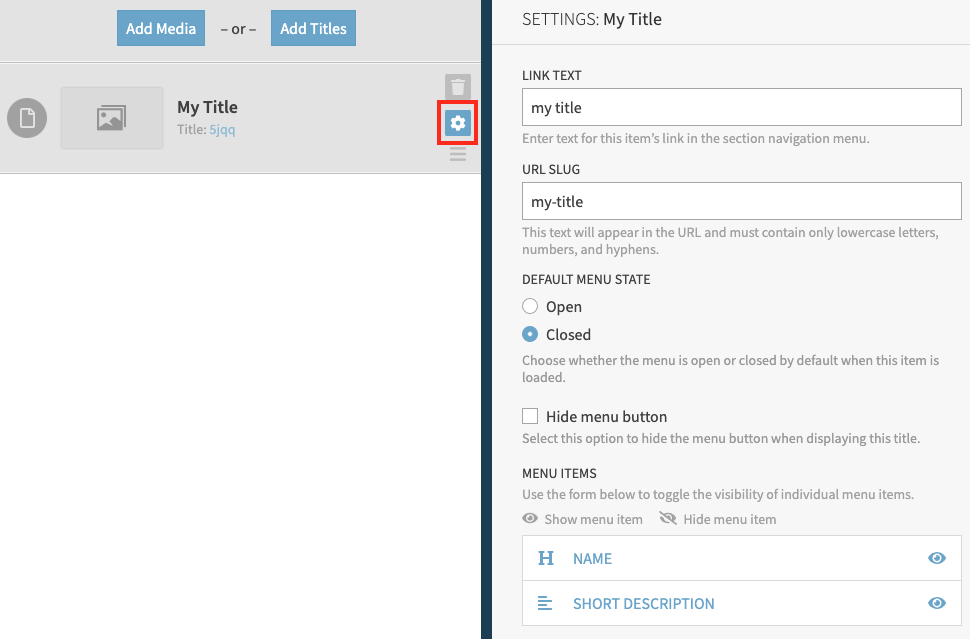970x639 pixels.
Task: Open the 5jqq title link
Action: (x=222, y=130)
